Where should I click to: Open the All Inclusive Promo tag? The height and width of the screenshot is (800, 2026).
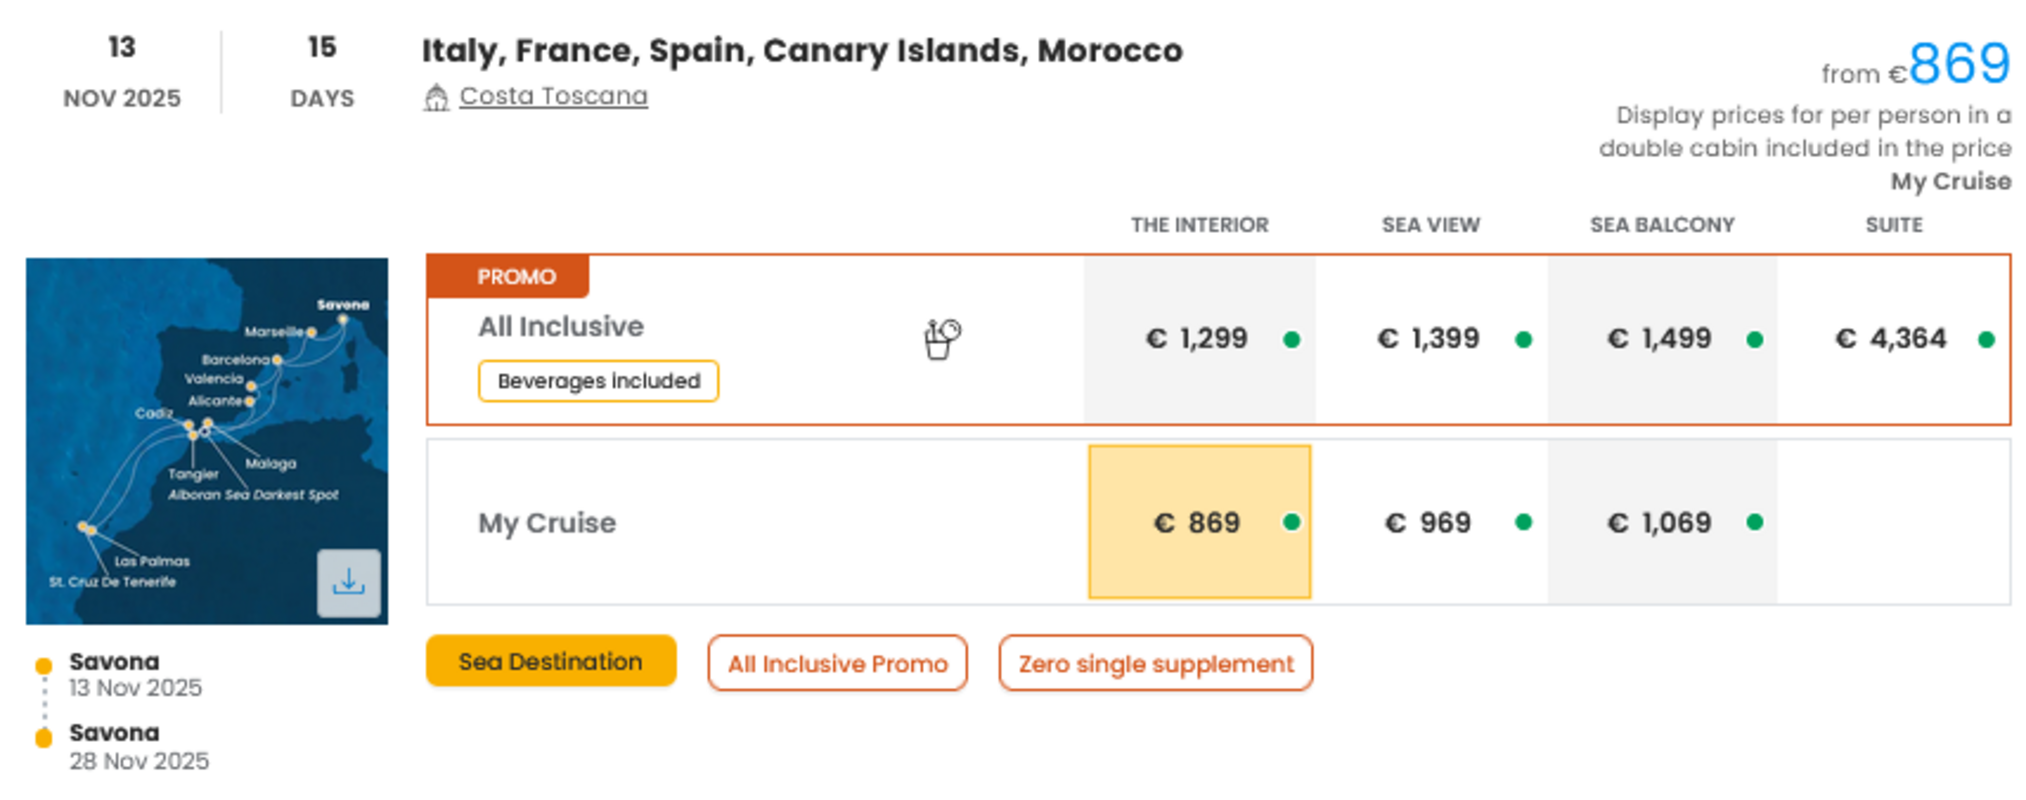point(837,663)
